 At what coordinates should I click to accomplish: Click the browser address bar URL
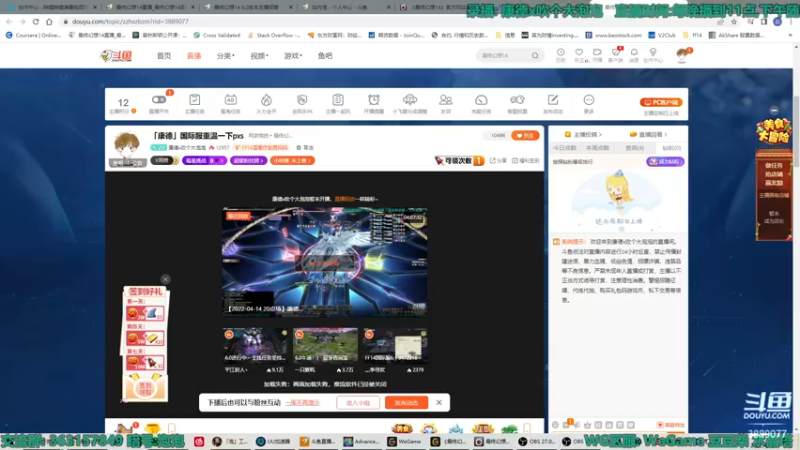click(130, 21)
